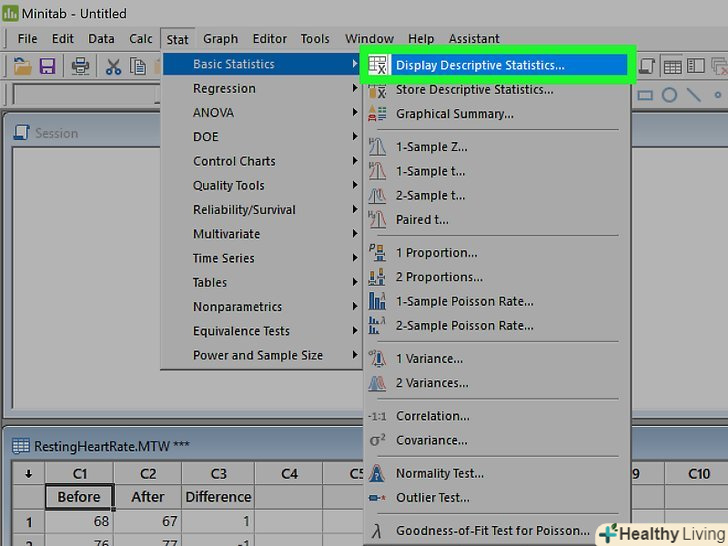This screenshot has height=546, width=728.
Task: Click the Store Descriptive Statistics icon
Action: tap(377, 90)
